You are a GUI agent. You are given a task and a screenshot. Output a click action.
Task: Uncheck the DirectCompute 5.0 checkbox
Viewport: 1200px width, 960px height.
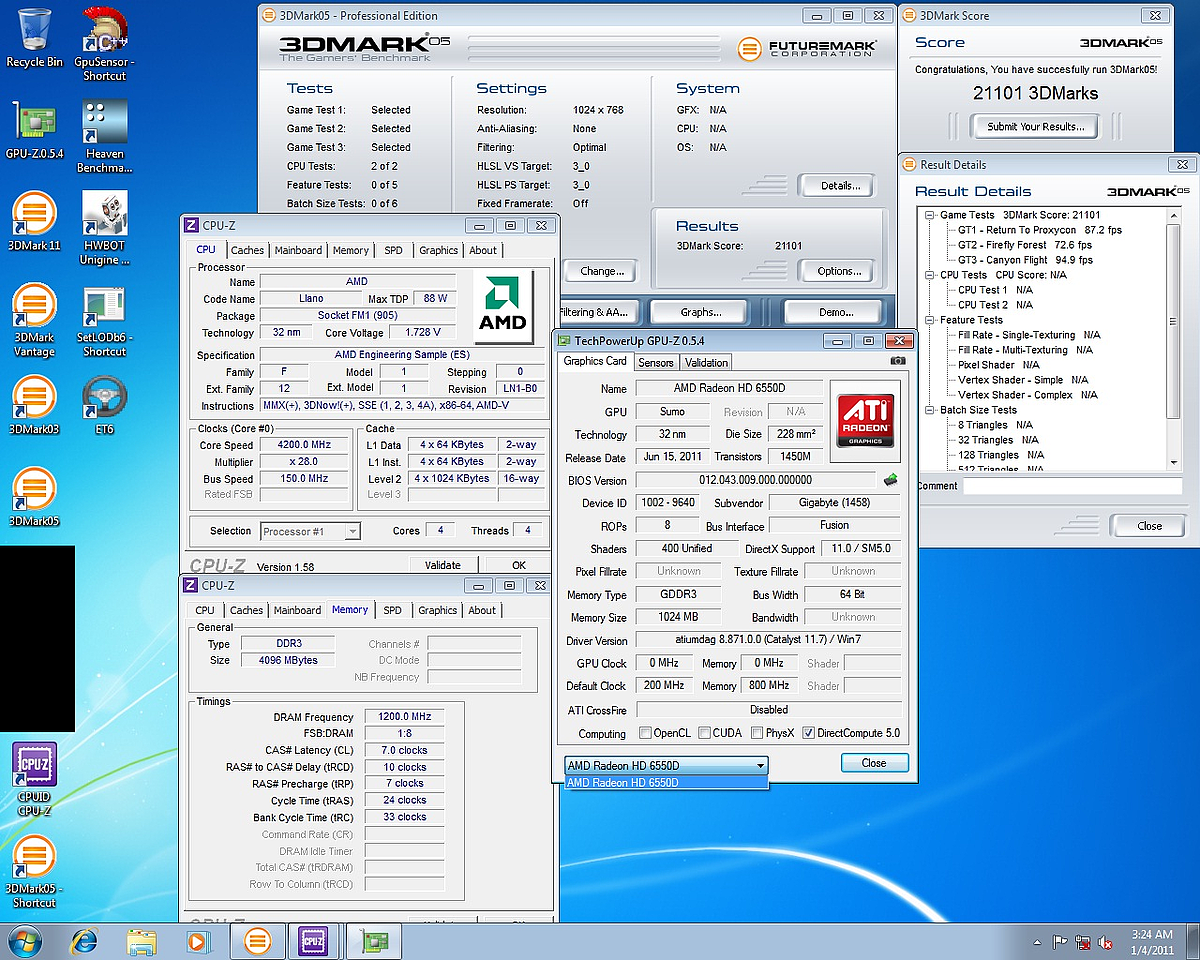coord(808,733)
